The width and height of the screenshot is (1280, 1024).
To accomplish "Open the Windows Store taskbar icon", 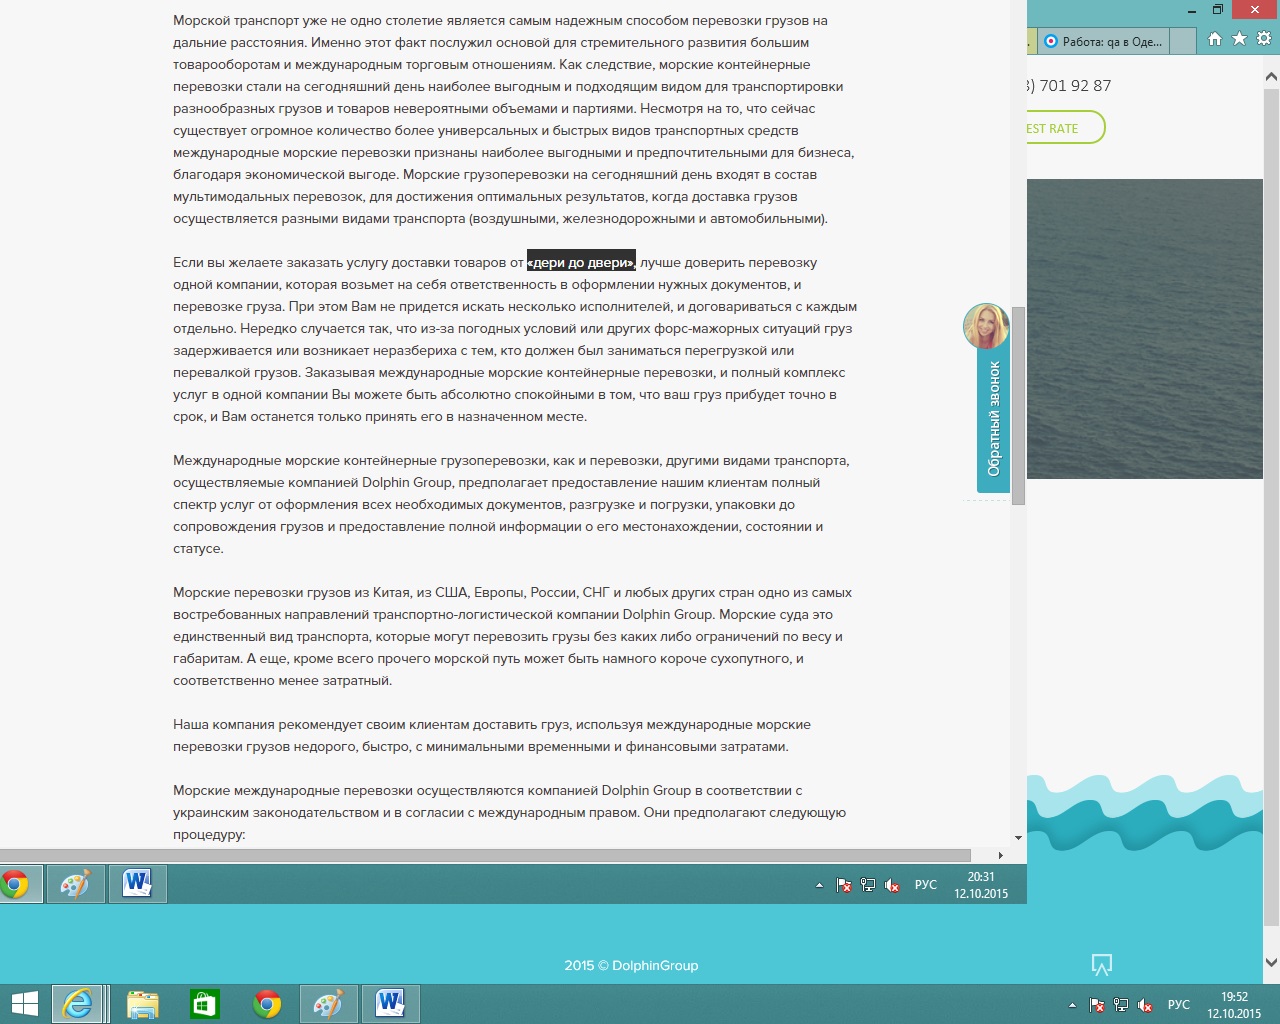I will (204, 1003).
